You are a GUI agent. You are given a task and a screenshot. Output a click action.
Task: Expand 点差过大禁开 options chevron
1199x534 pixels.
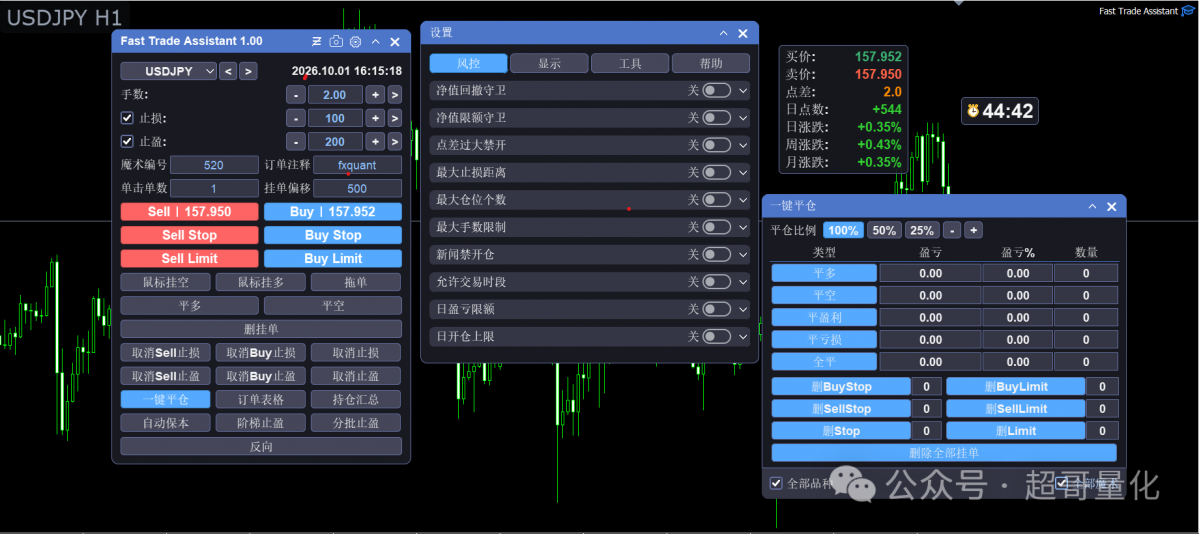click(742, 145)
